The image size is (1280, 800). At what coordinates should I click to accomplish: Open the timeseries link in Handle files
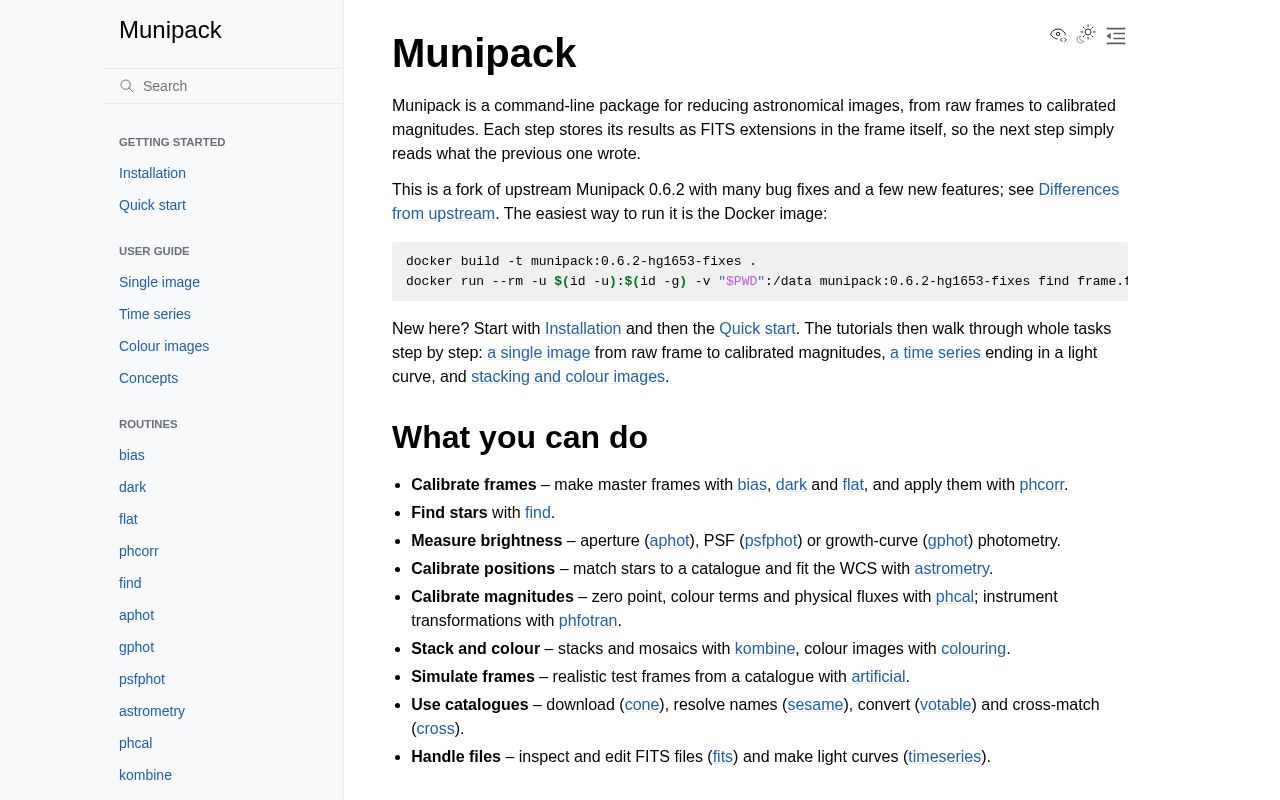click(945, 757)
